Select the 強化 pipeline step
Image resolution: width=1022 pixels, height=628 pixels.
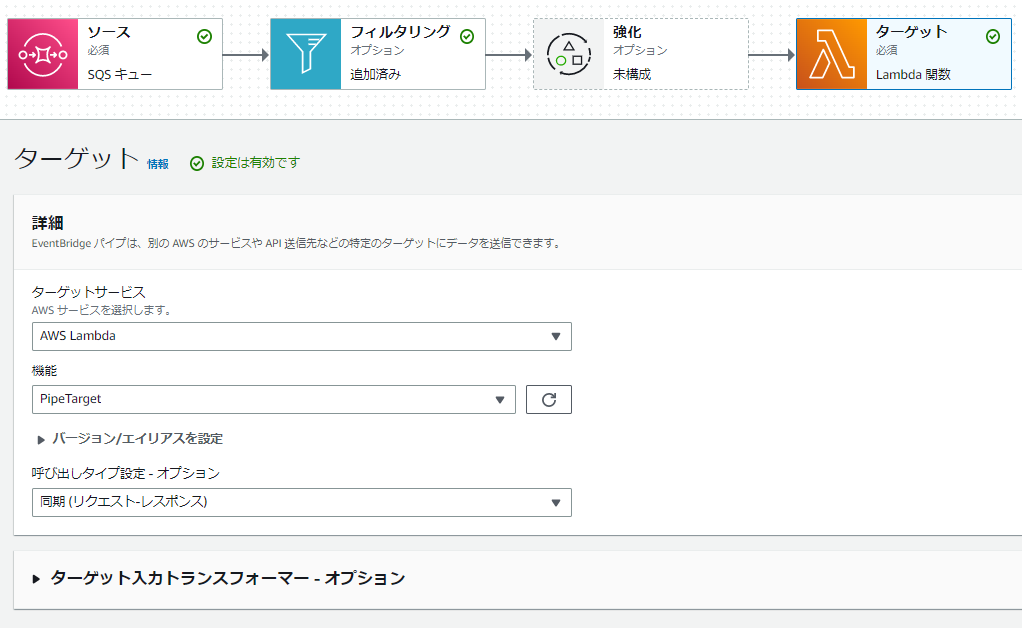(x=641, y=54)
